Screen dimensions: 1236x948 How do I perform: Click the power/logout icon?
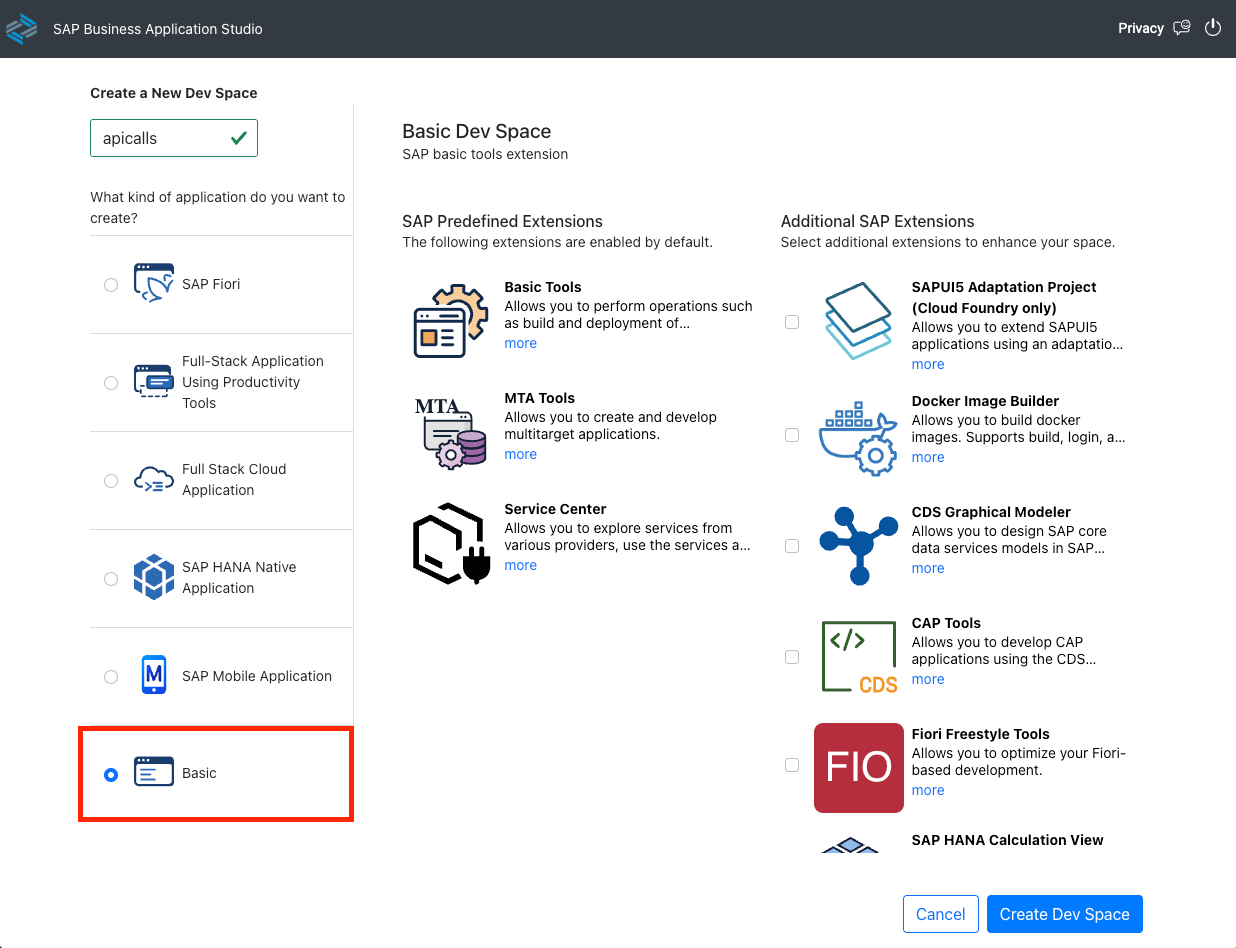(1213, 28)
